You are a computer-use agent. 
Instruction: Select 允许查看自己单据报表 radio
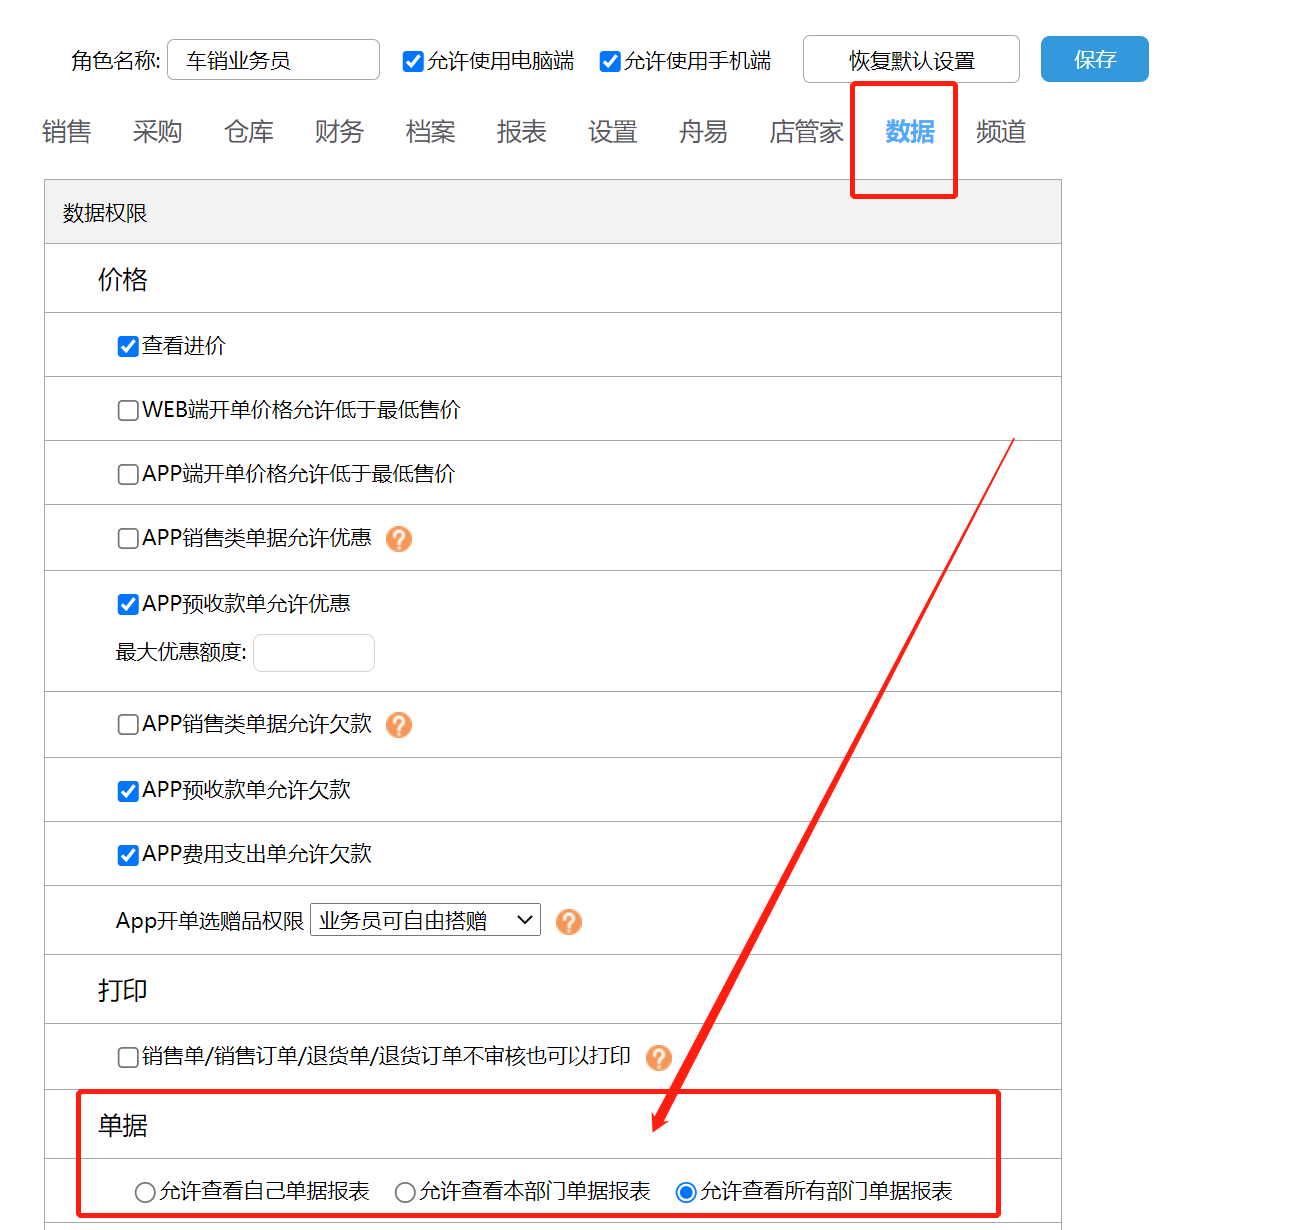click(145, 1193)
